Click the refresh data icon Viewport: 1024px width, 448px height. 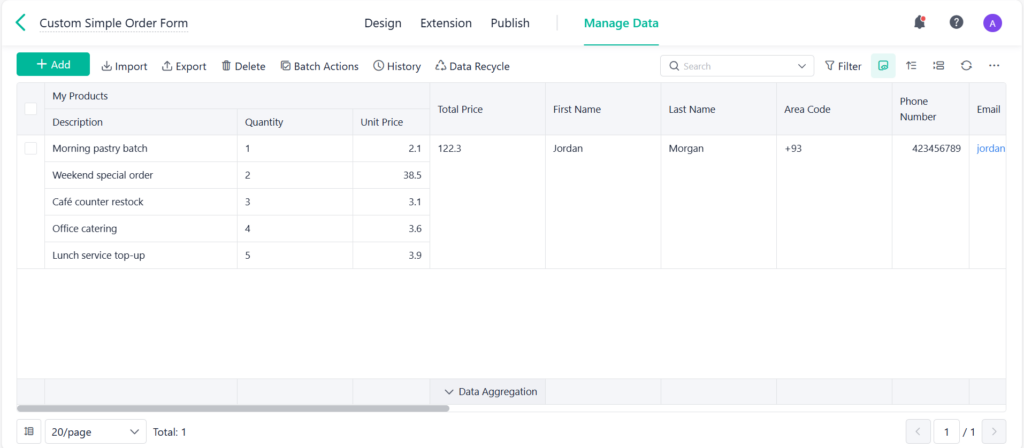click(966, 66)
